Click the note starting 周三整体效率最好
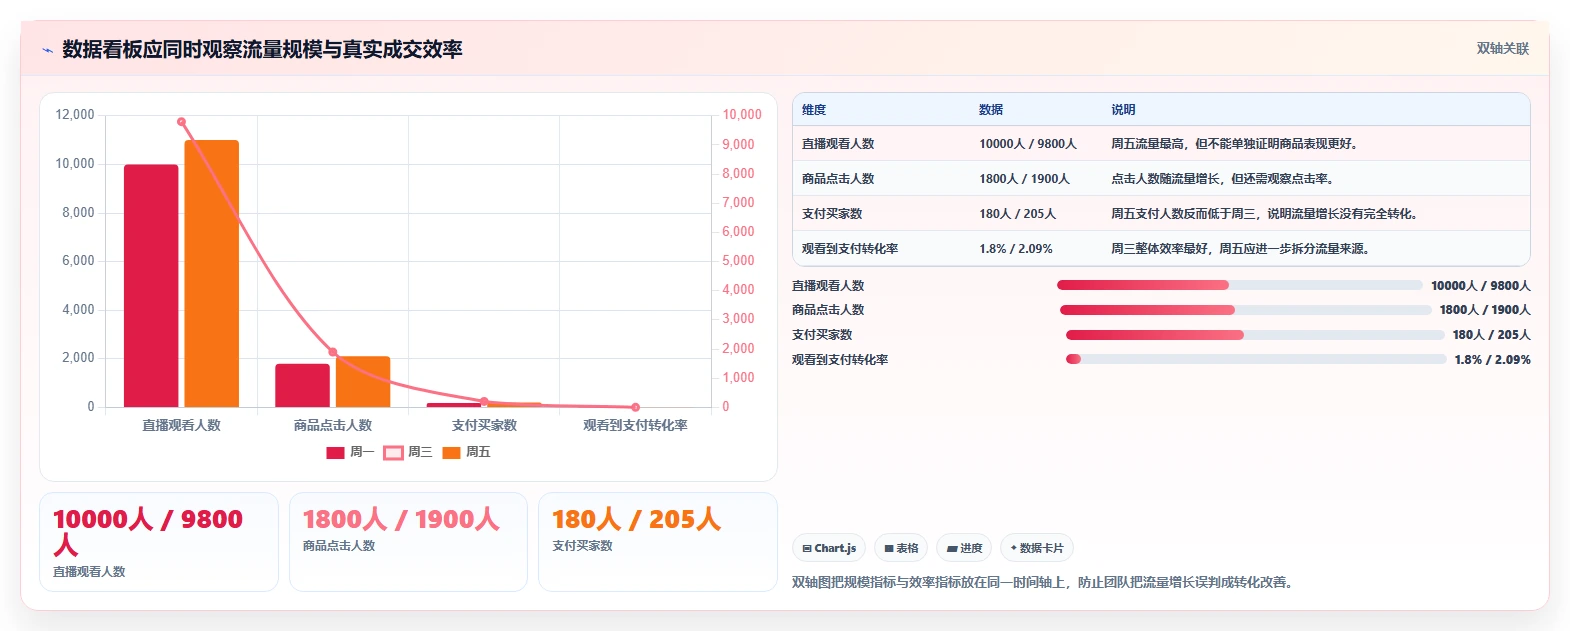The height and width of the screenshot is (631, 1570). coord(1241,249)
